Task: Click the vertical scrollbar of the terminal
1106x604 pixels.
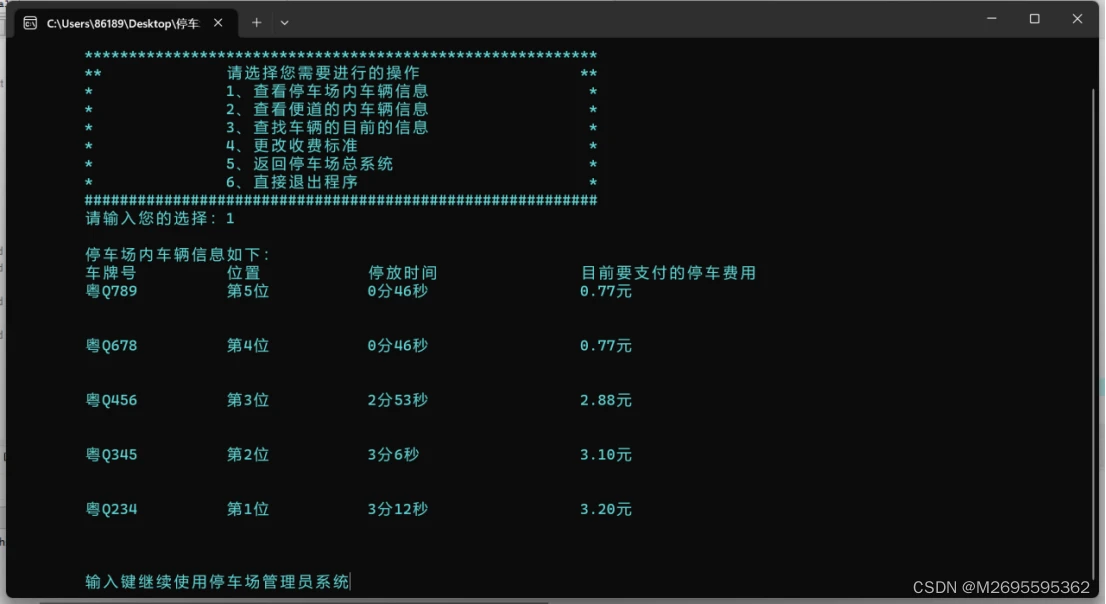Action: pos(1093,332)
